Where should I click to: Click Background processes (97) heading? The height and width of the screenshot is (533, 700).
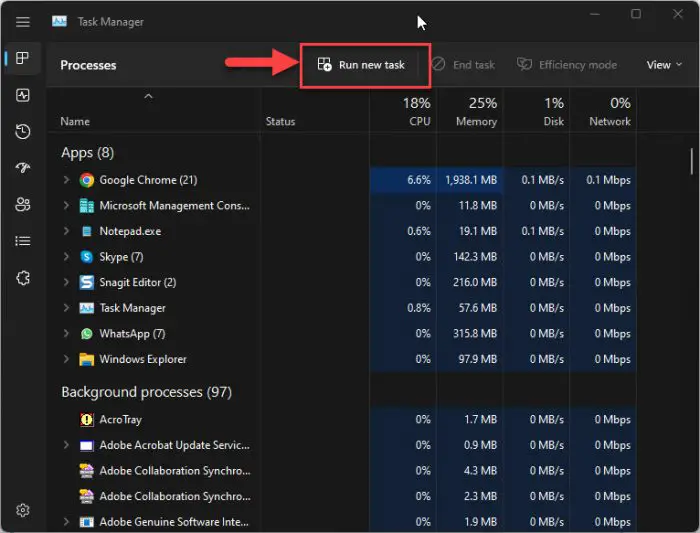point(146,392)
